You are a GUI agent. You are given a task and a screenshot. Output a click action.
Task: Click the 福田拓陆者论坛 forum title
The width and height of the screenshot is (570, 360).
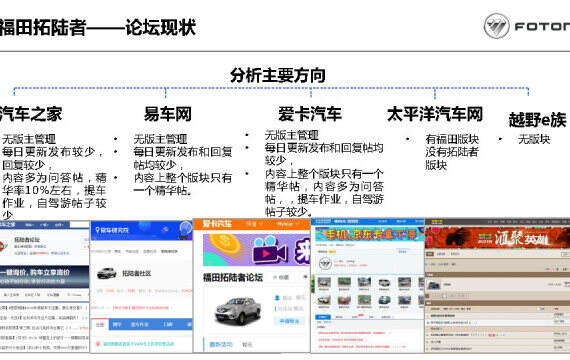(233, 277)
